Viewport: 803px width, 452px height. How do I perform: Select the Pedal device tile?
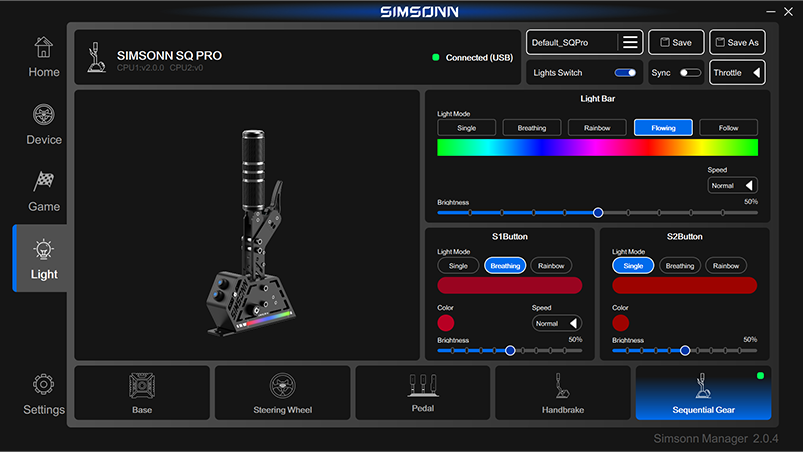(x=423, y=392)
